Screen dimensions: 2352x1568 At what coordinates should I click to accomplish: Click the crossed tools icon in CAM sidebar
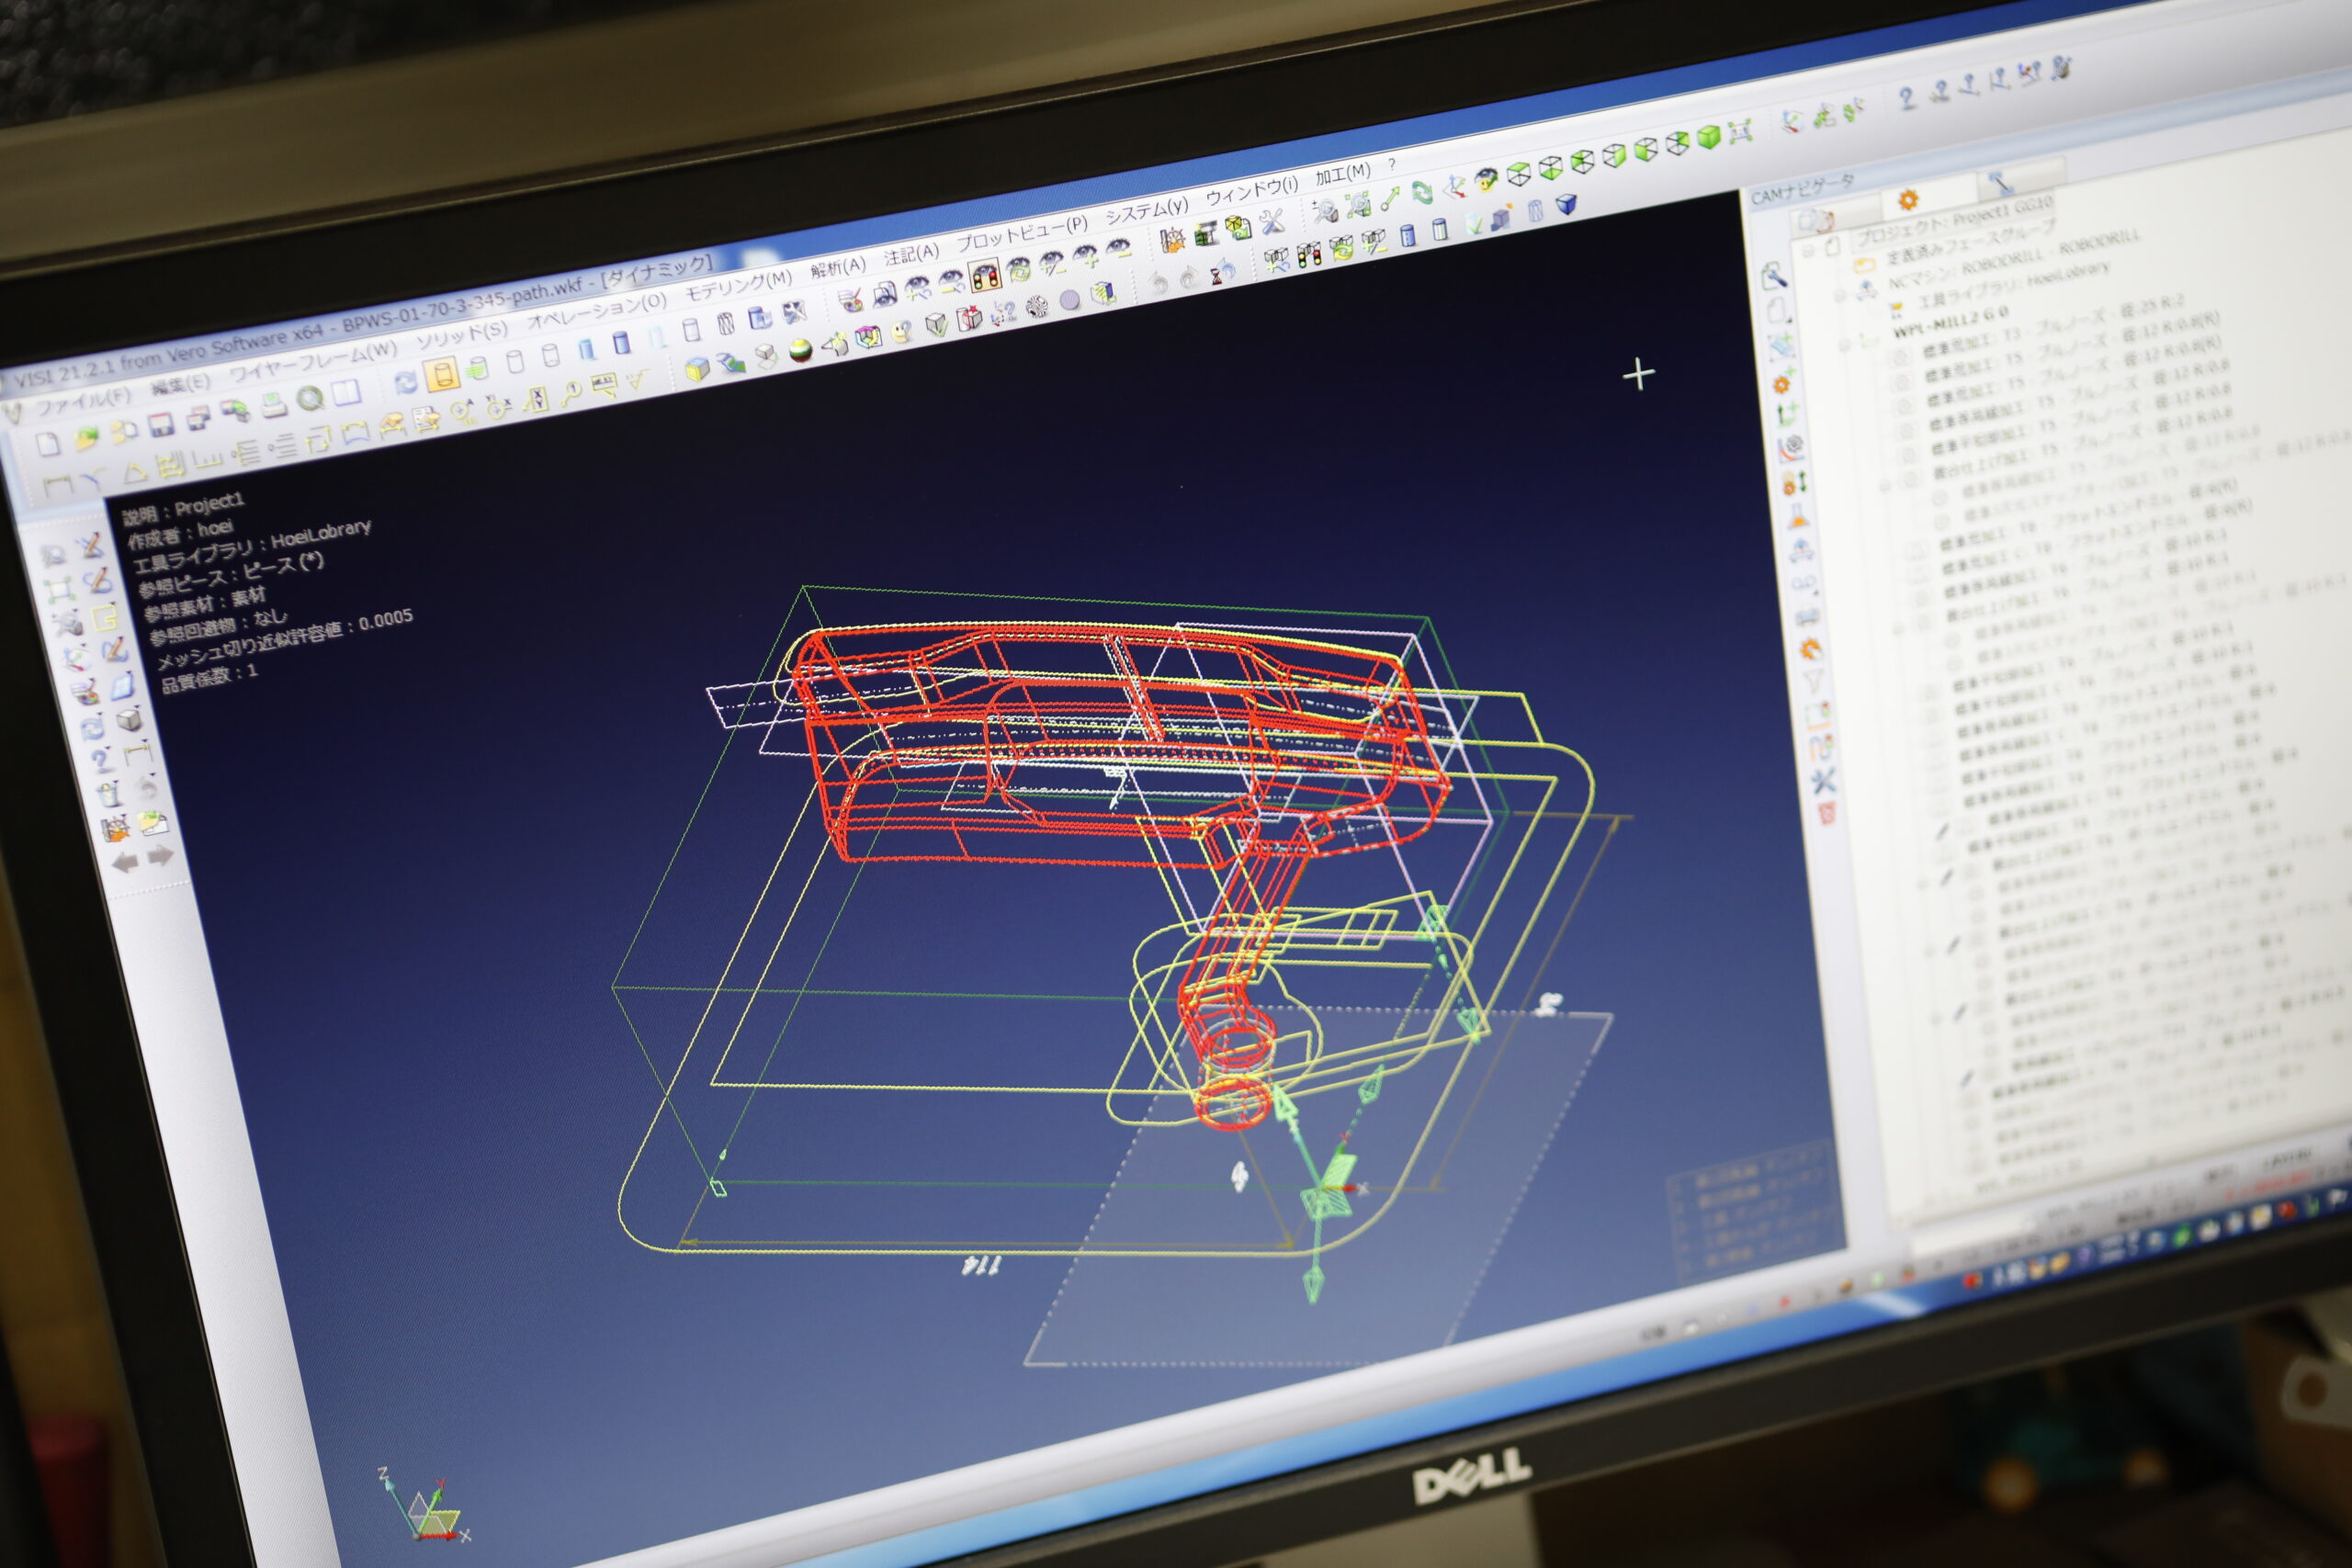tap(1822, 779)
